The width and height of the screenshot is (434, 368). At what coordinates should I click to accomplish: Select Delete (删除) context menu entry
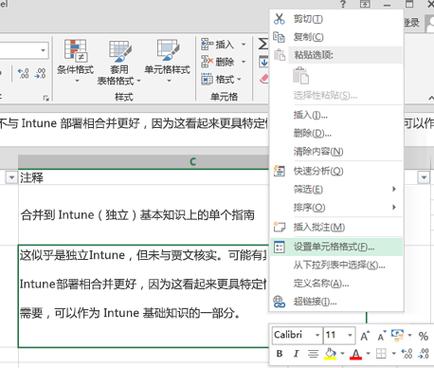[336, 133]
